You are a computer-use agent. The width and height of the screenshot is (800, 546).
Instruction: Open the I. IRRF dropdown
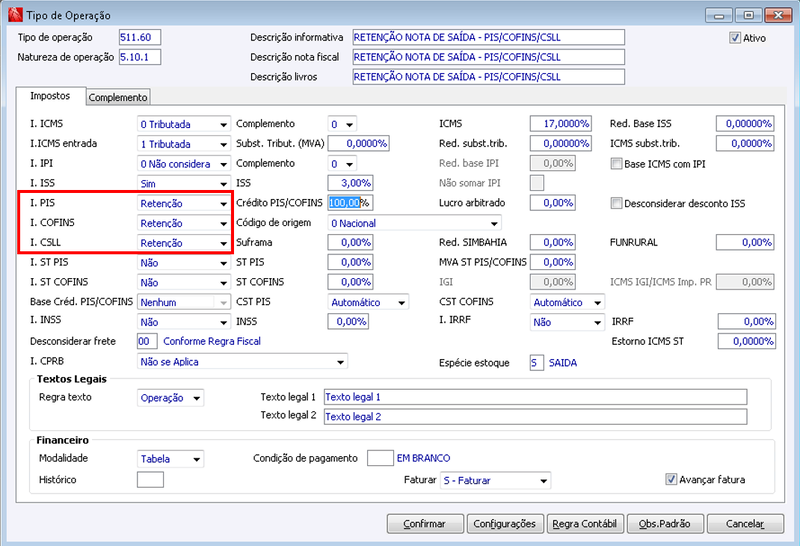[567, 322]
